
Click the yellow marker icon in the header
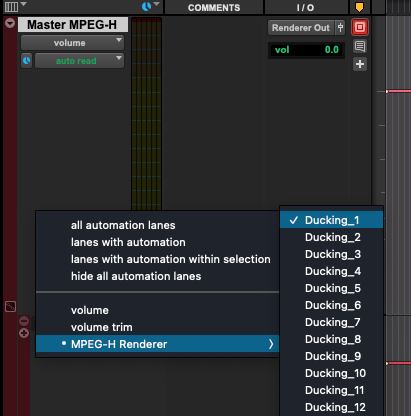point(359,7)
